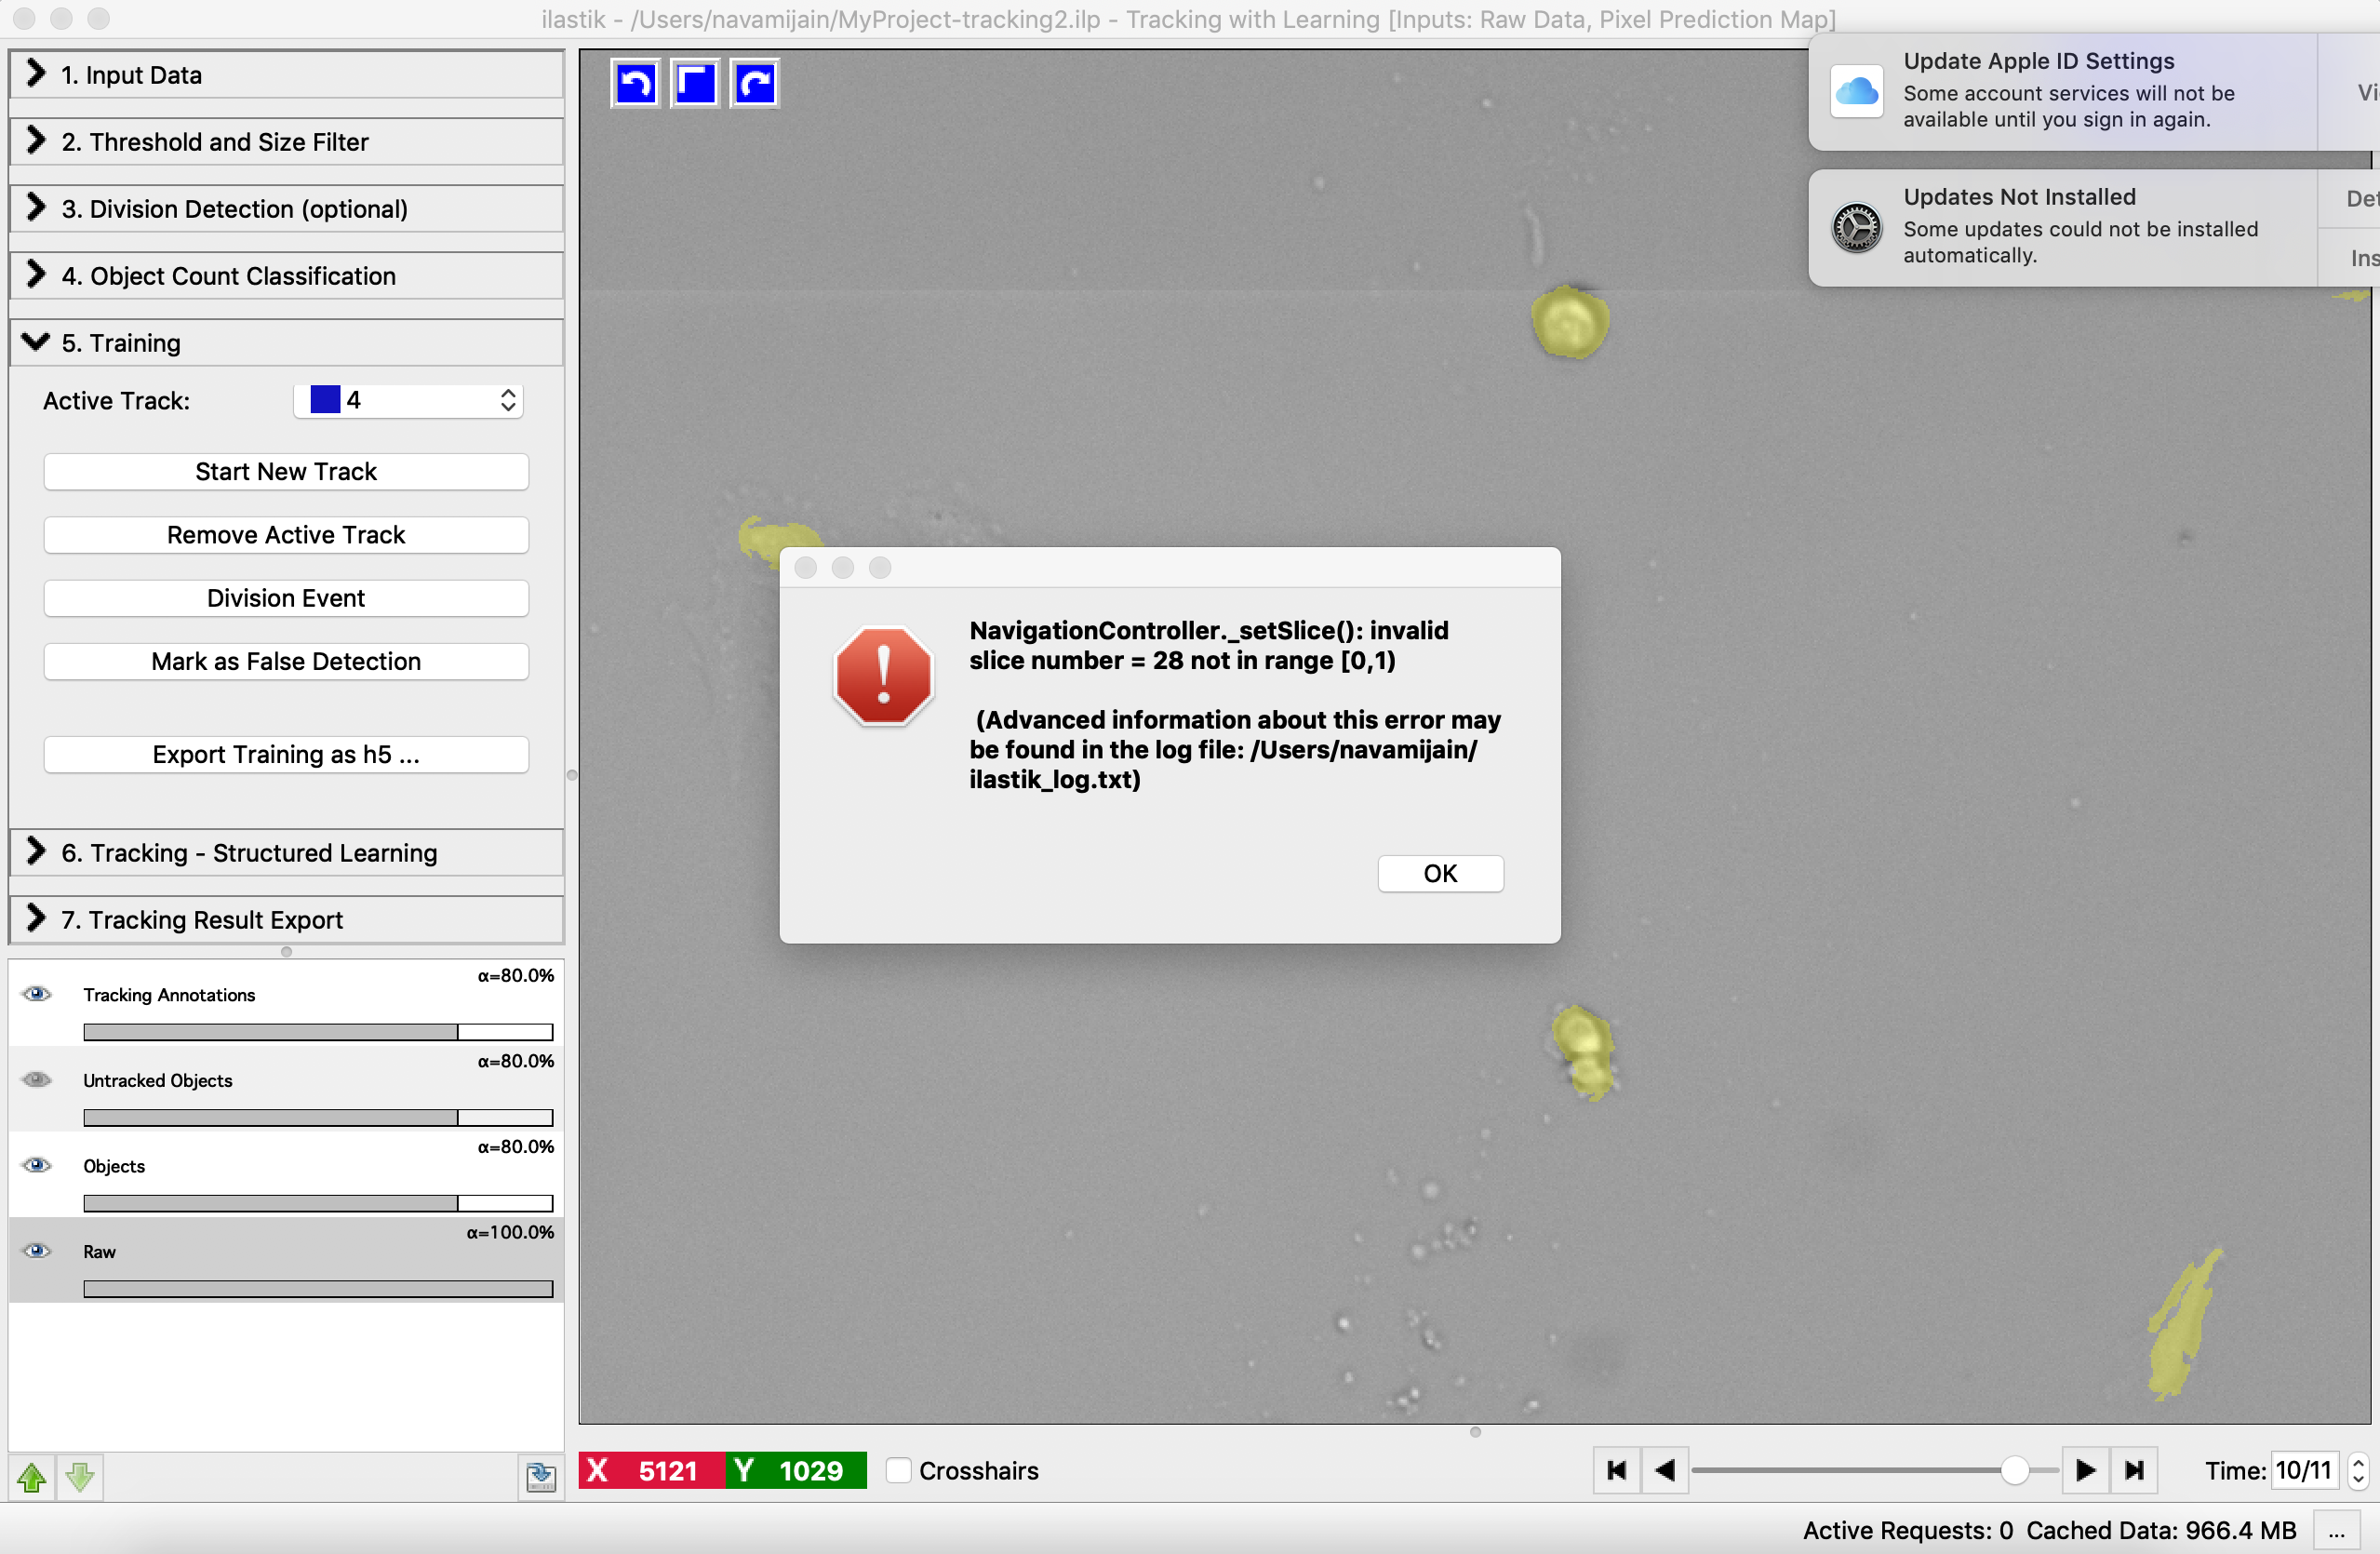Click the gear icon in Updates Not Installed notification
The image size is (2380, 1554).
coord(1857,227)
